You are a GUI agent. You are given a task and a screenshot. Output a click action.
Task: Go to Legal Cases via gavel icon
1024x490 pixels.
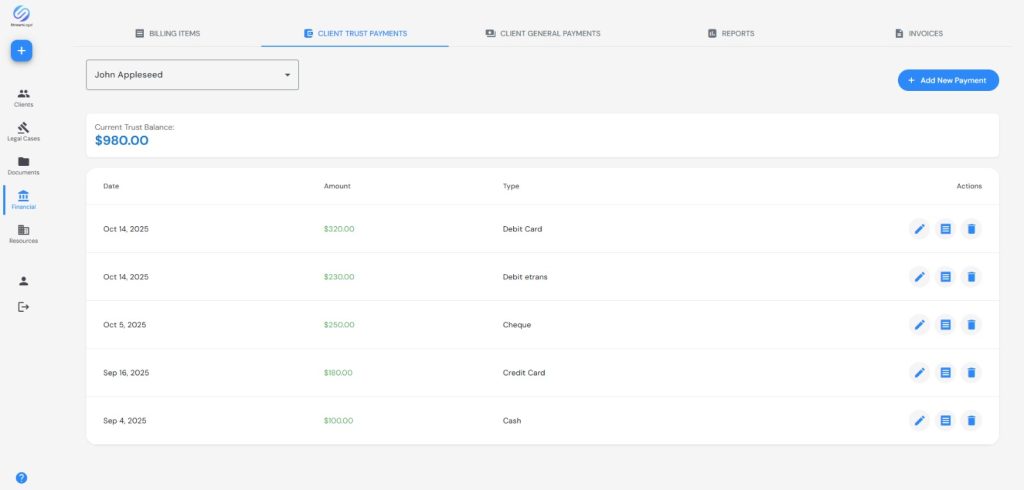pos(23,128)
